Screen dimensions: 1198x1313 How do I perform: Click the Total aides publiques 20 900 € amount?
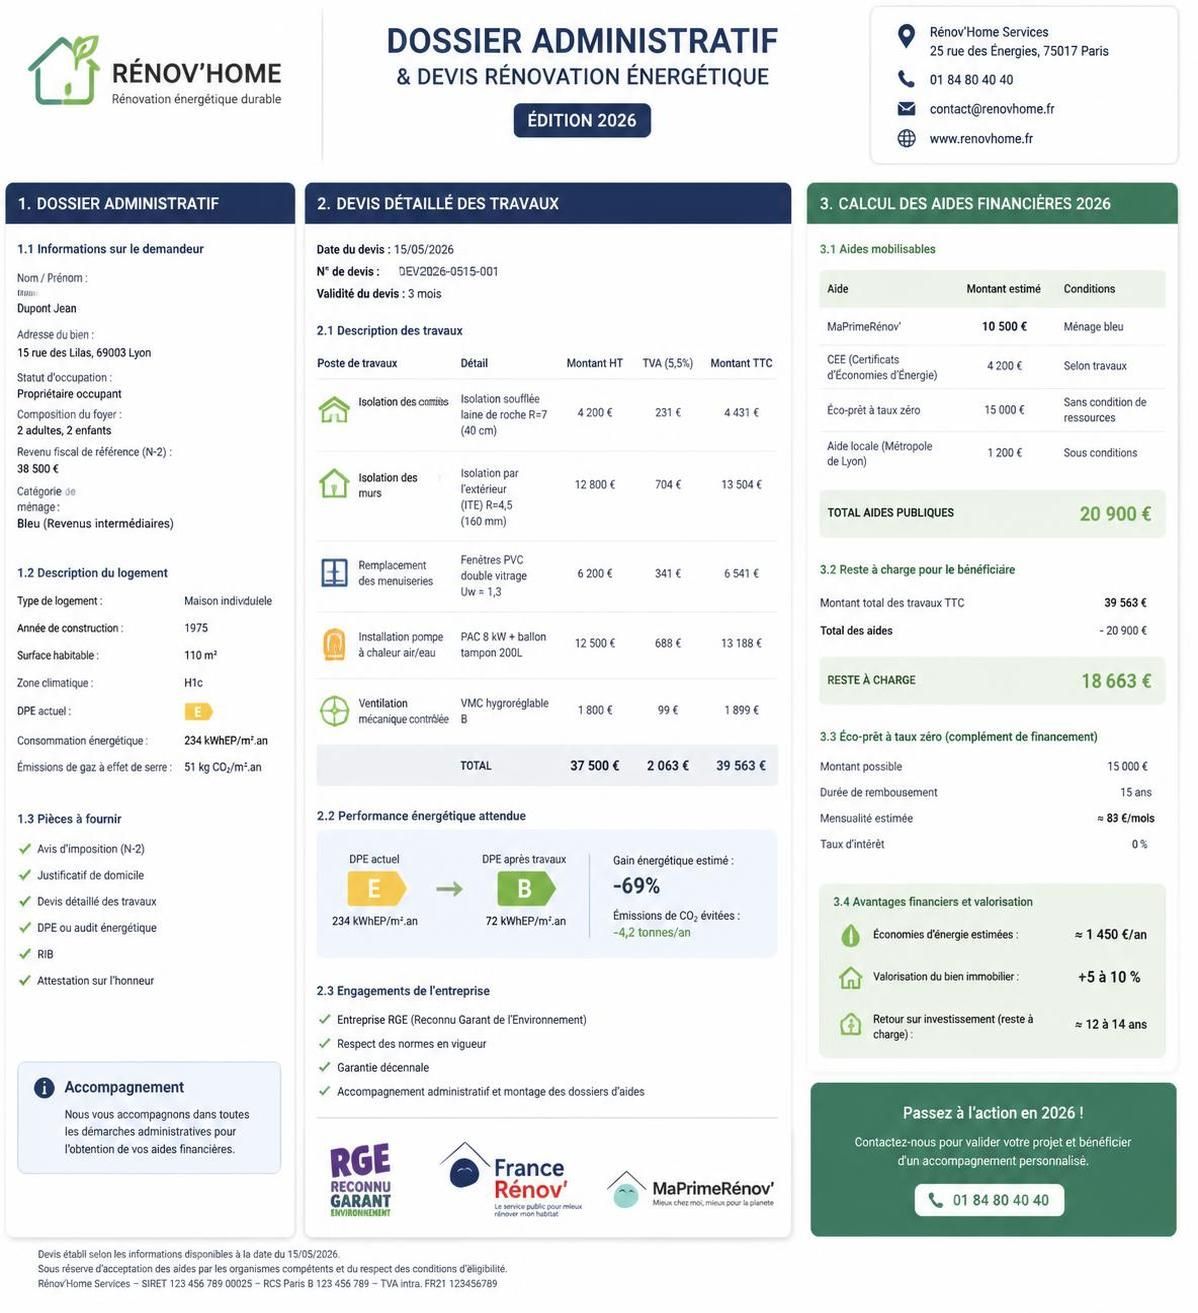[1115, 513]
